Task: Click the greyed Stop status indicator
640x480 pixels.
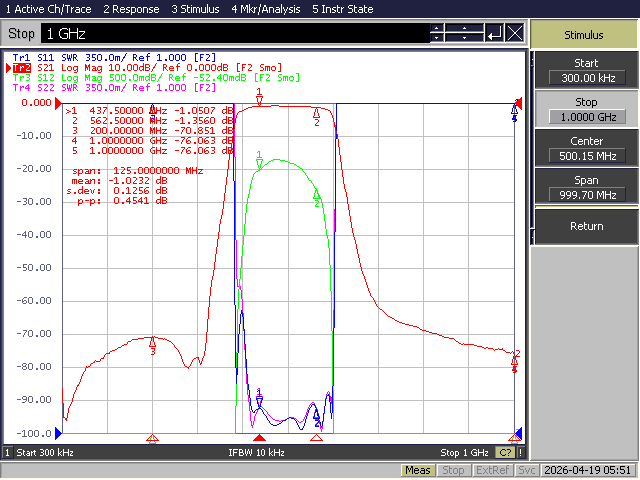Action: [453, 471]
